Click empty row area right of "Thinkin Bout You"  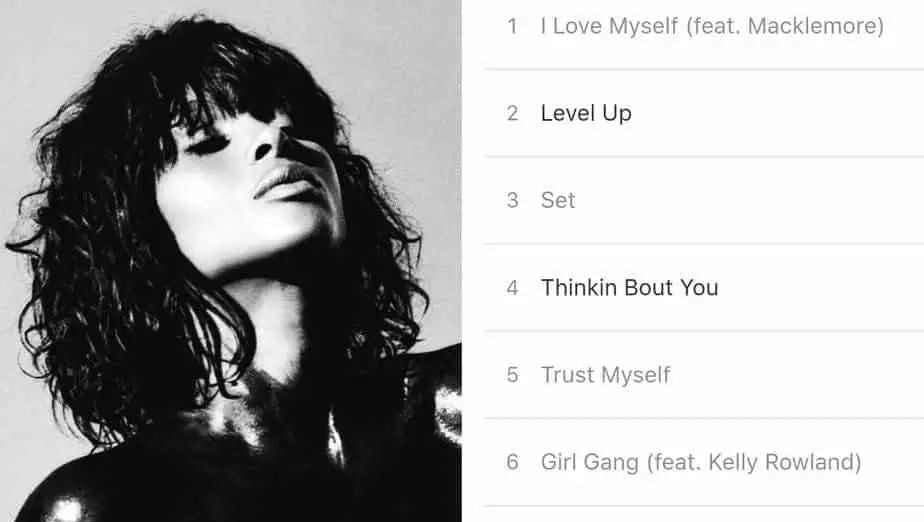click(821, 288)
